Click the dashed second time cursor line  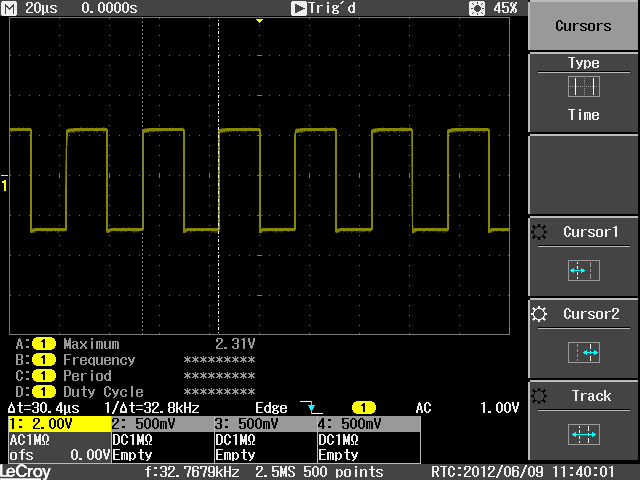click(x=218, y=176)
